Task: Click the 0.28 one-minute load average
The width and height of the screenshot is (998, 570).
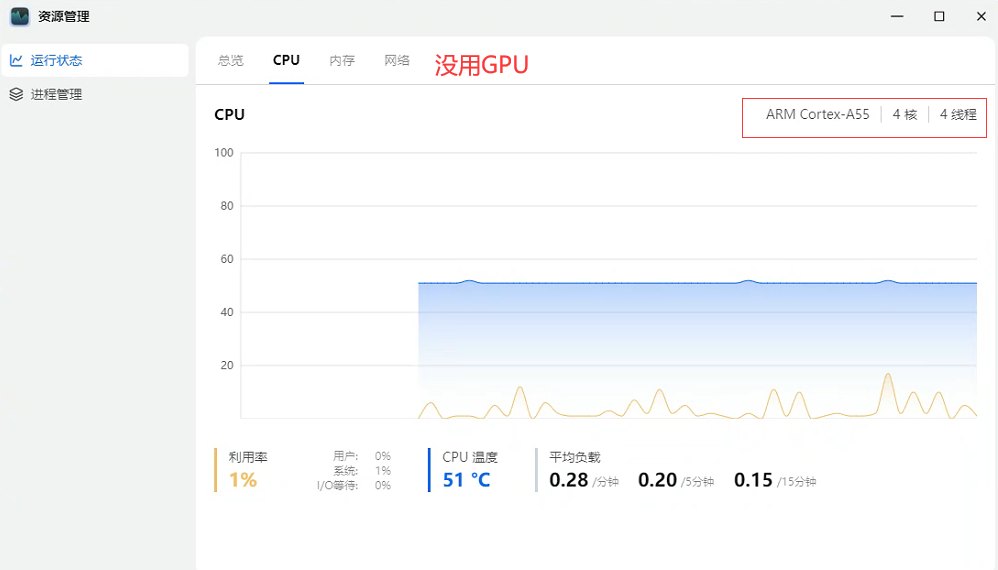Action: (x=569, y=480)
